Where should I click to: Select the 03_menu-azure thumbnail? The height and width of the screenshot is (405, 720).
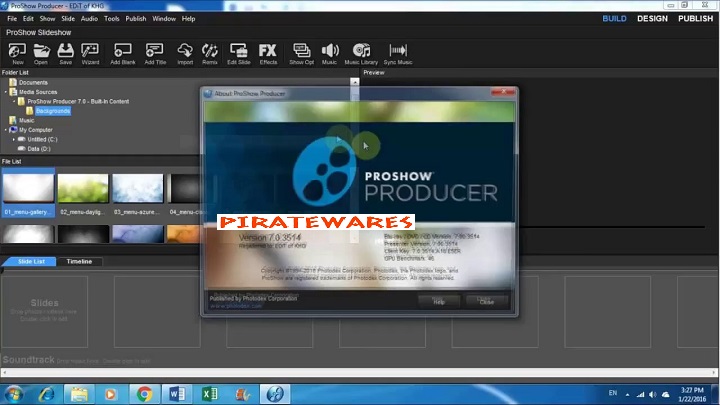click(138, 192)
